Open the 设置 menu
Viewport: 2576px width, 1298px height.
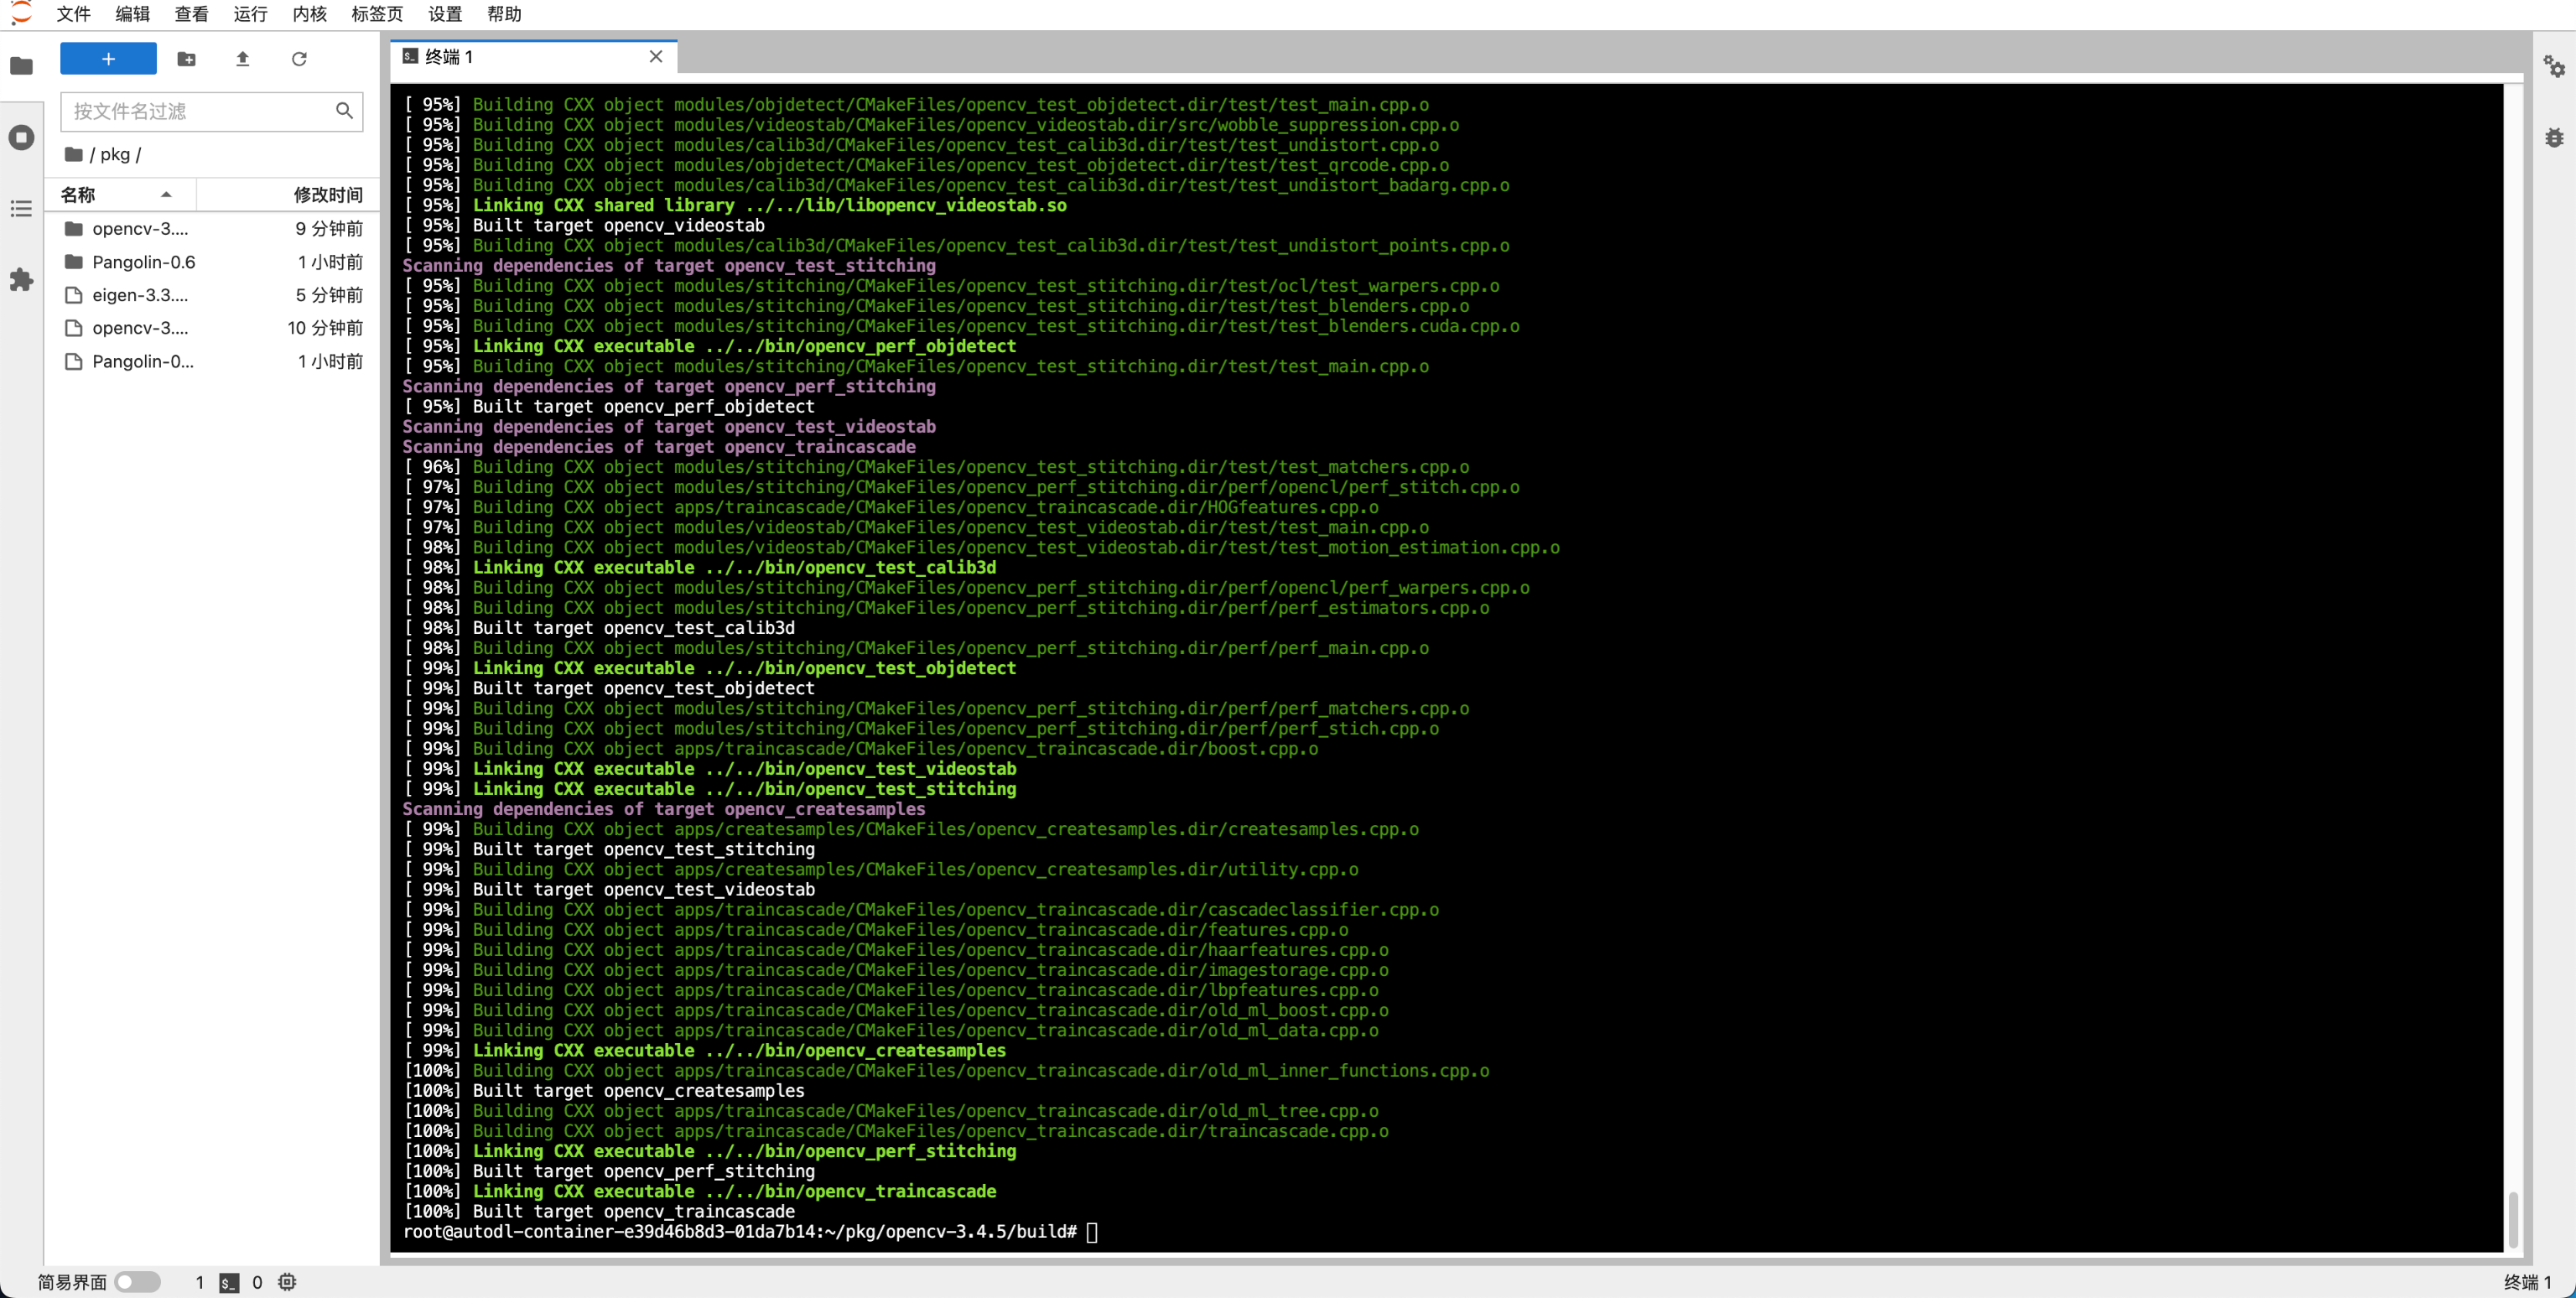445,14
